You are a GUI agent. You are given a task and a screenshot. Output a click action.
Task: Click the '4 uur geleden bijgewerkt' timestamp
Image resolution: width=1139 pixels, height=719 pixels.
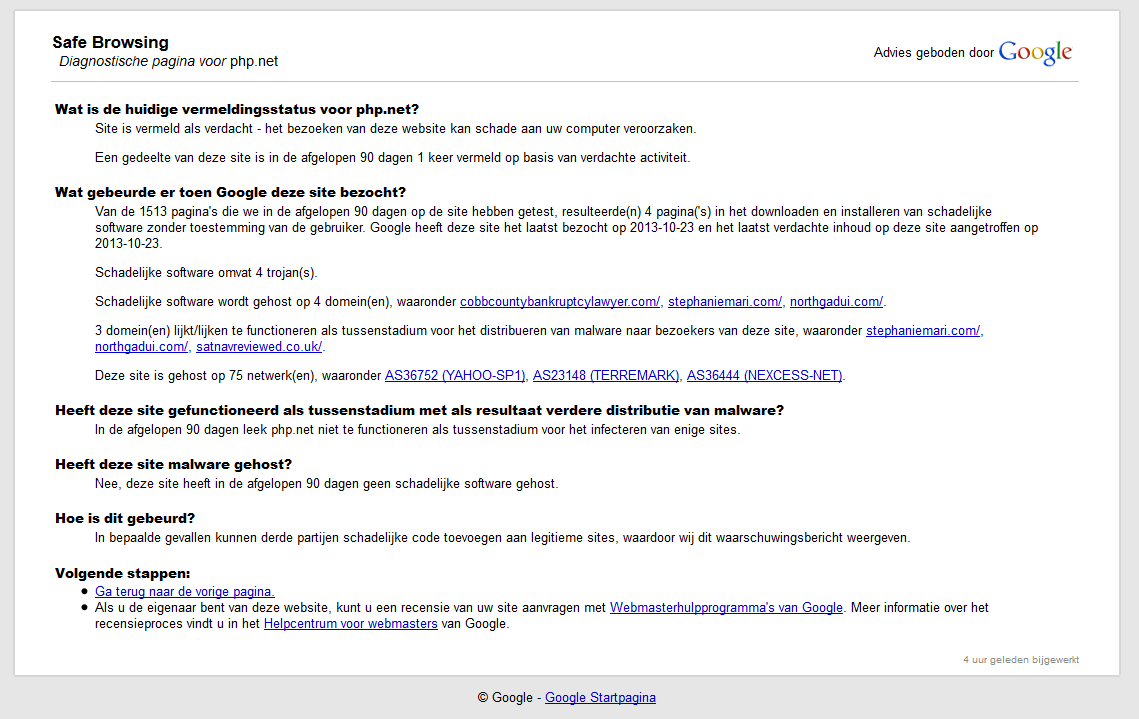(x=1020, y=660)
